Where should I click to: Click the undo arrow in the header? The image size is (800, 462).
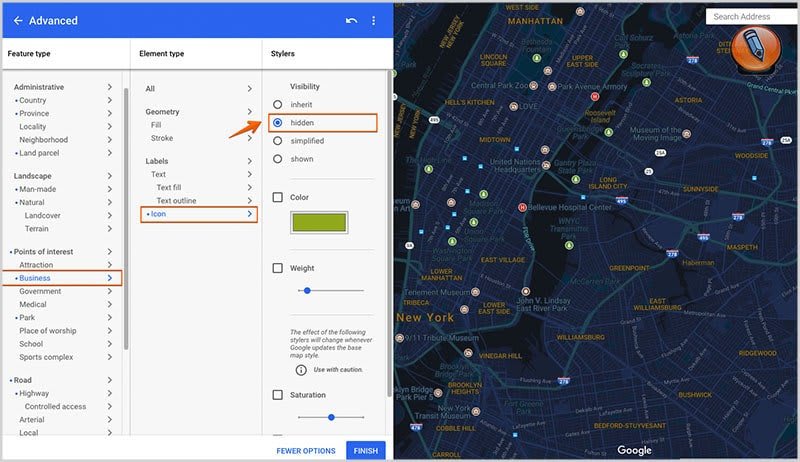[351, 20]
